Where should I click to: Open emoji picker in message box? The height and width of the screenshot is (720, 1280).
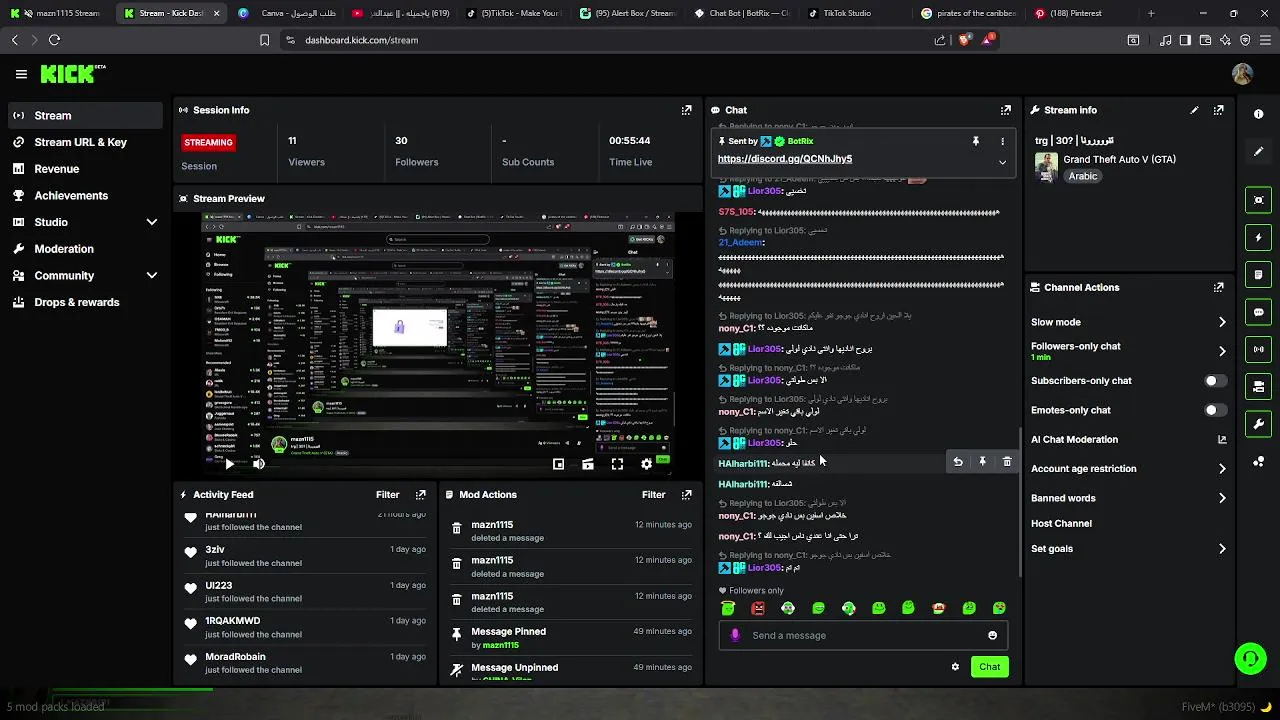(992, 635)
